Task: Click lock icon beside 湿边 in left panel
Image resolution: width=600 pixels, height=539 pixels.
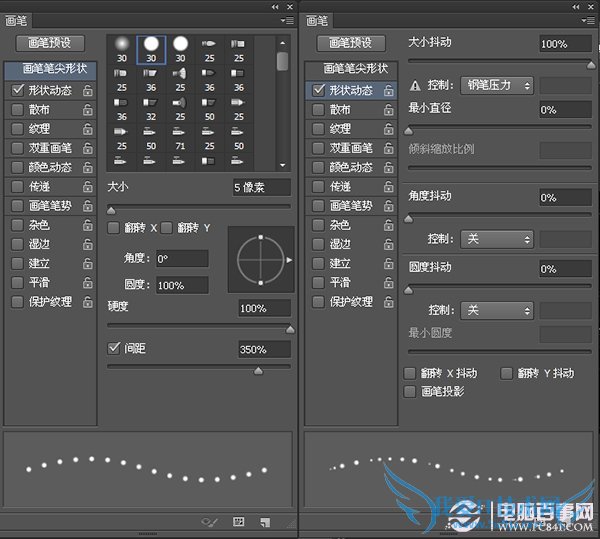Action: click(88, 244)
